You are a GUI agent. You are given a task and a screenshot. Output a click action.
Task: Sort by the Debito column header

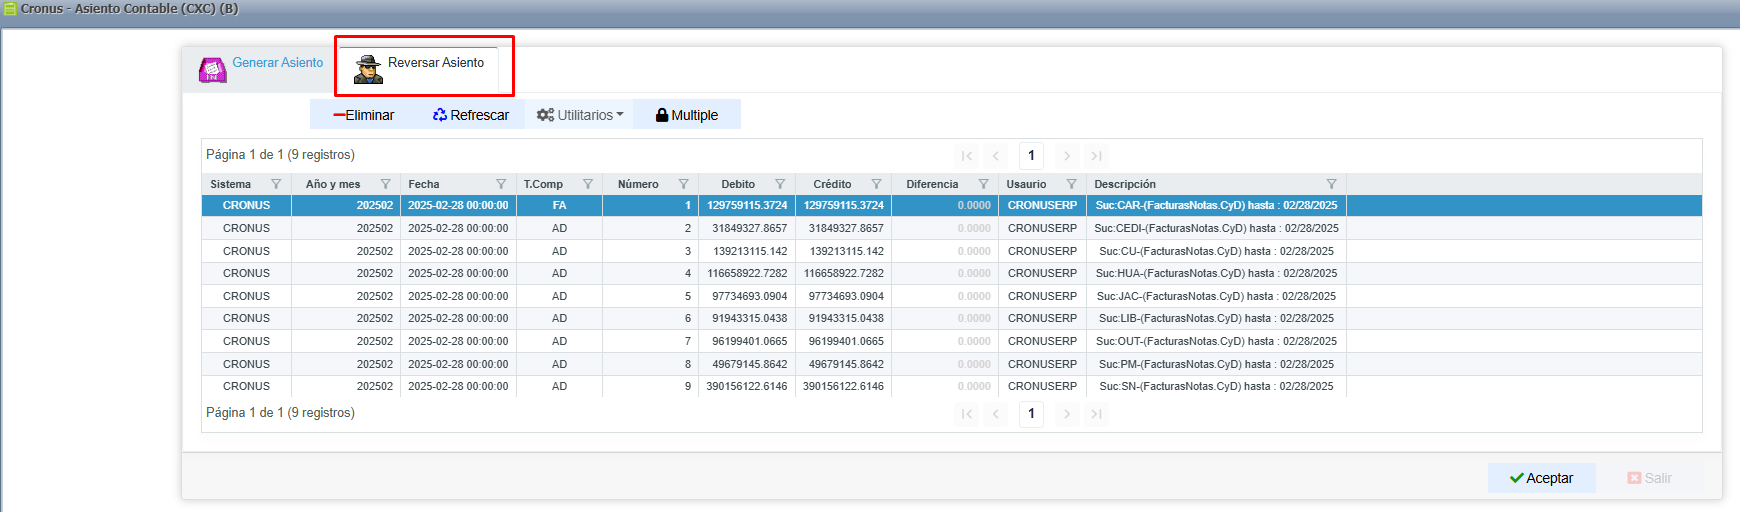coord(738,184)
